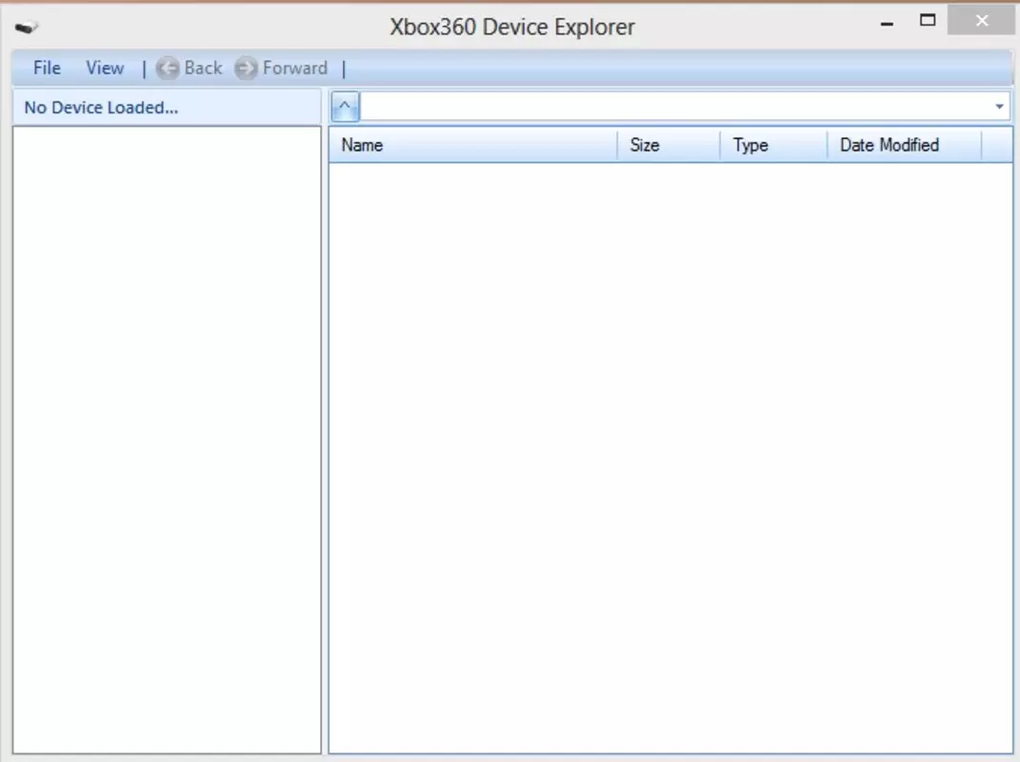The width and height of the screenshot is (1020, 762).
Task: Expand the address path dropdown arrow
Action: (999, 106)
